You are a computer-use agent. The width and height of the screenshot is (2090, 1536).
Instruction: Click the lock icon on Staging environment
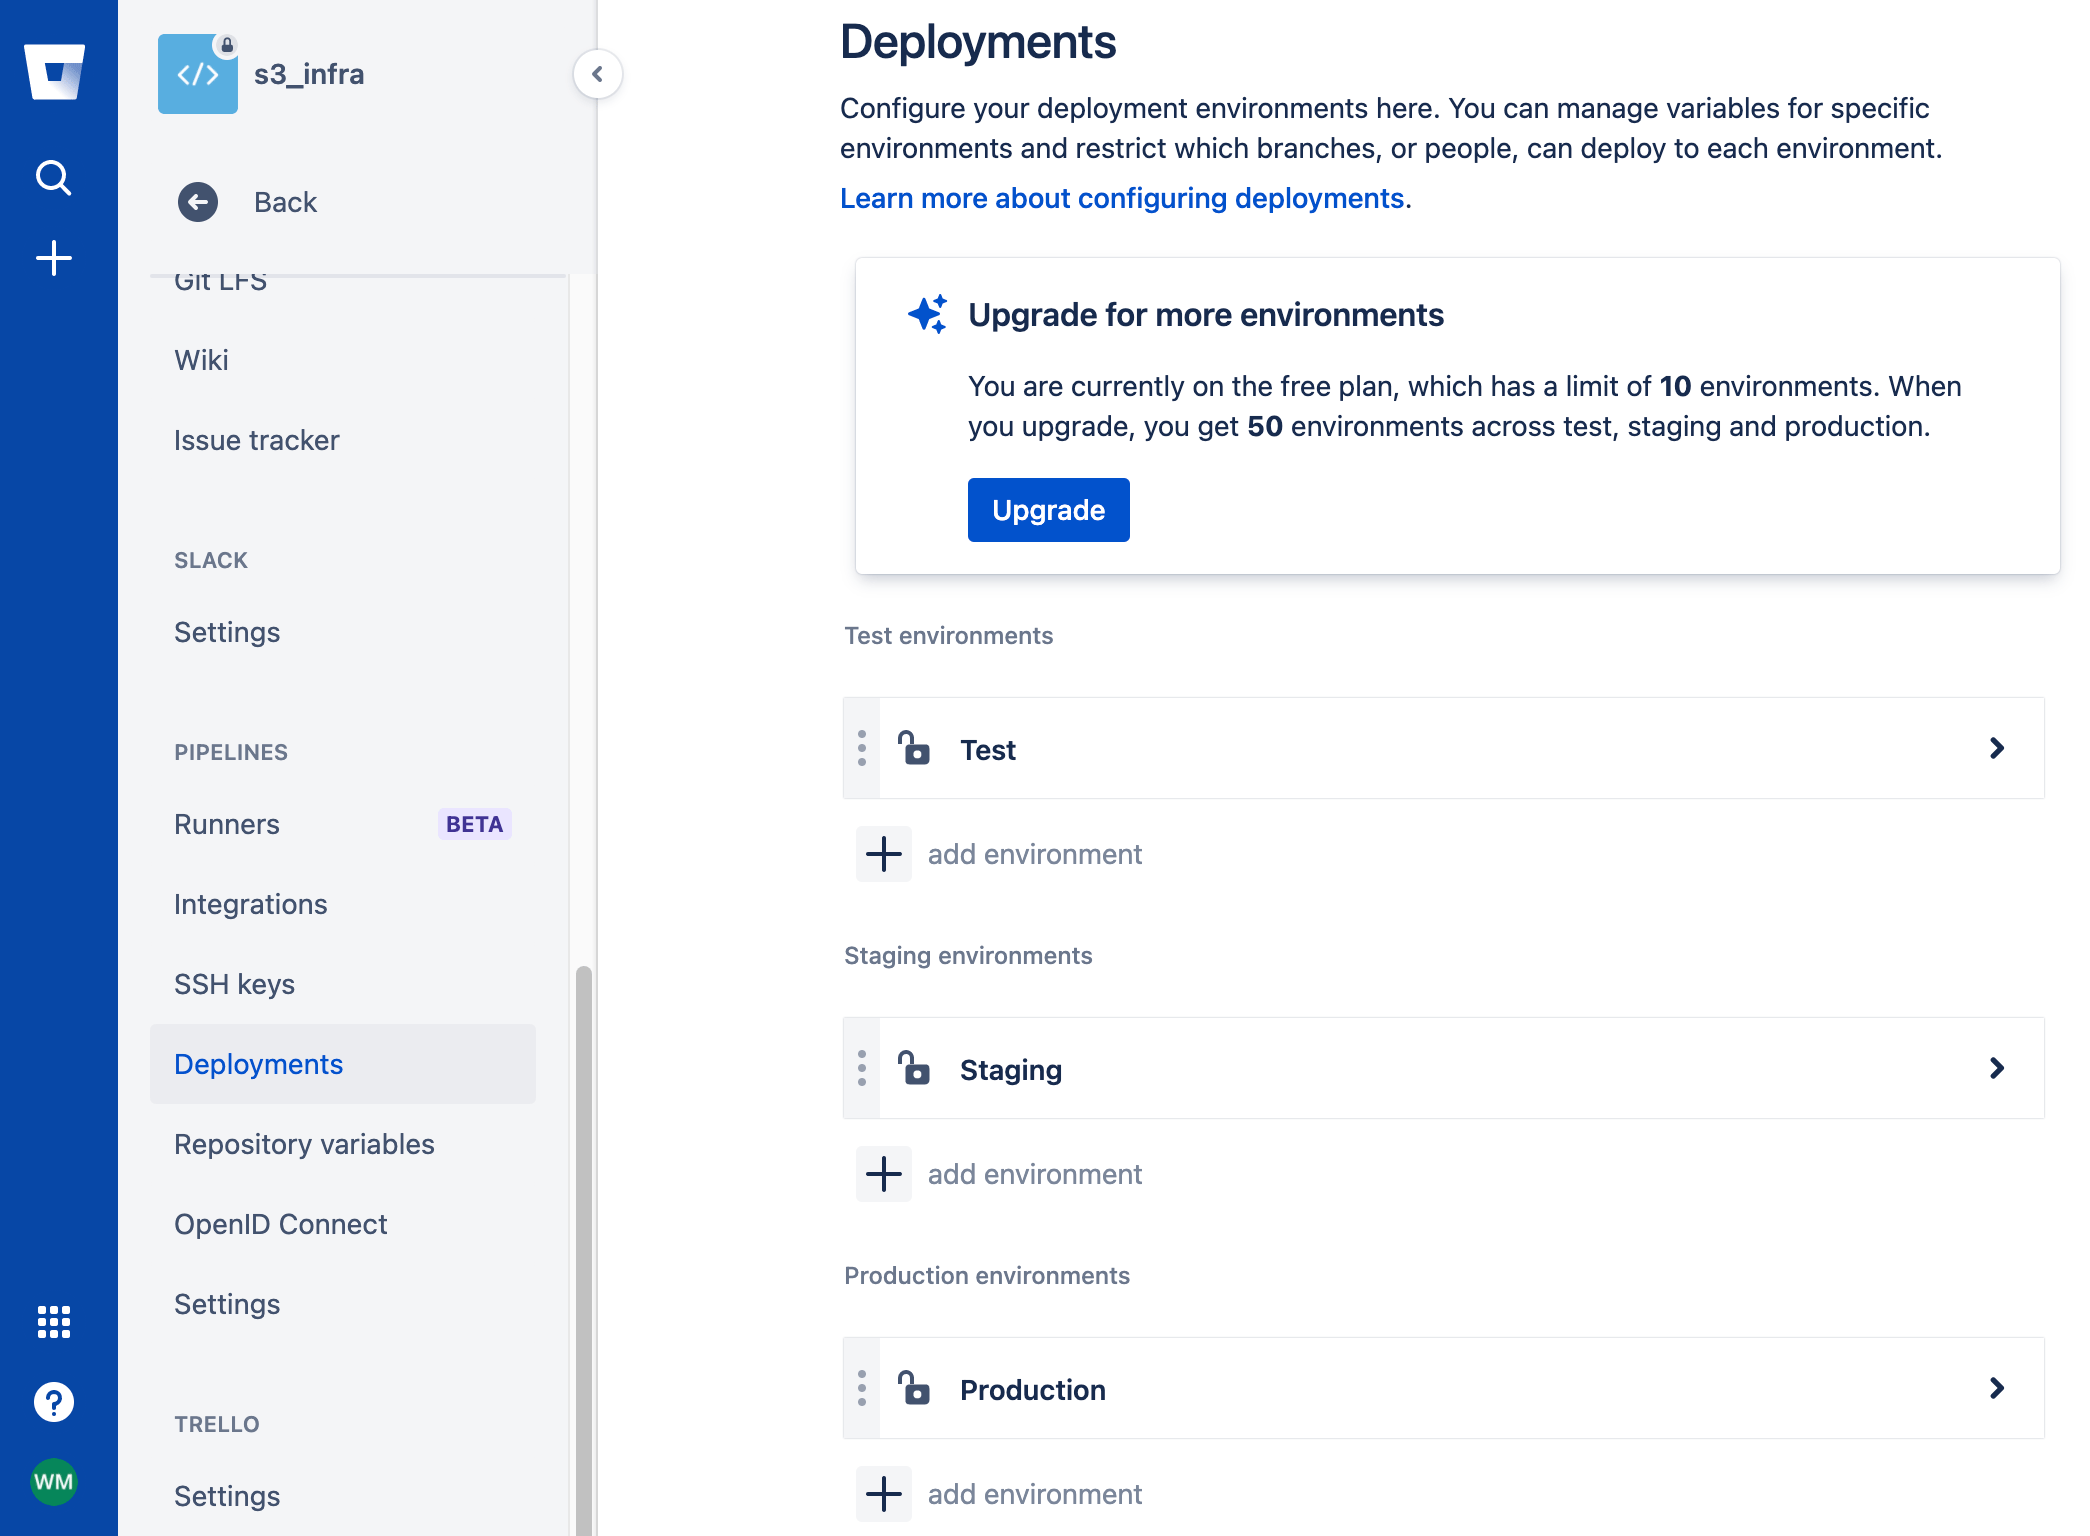(915, 1067)
